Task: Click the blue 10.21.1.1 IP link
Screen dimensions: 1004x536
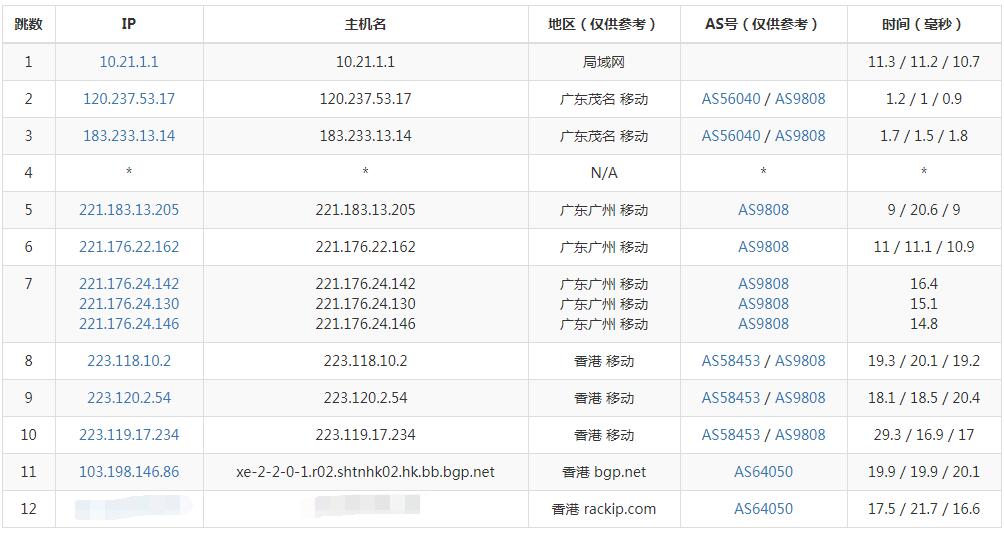Action: [129, 62]
